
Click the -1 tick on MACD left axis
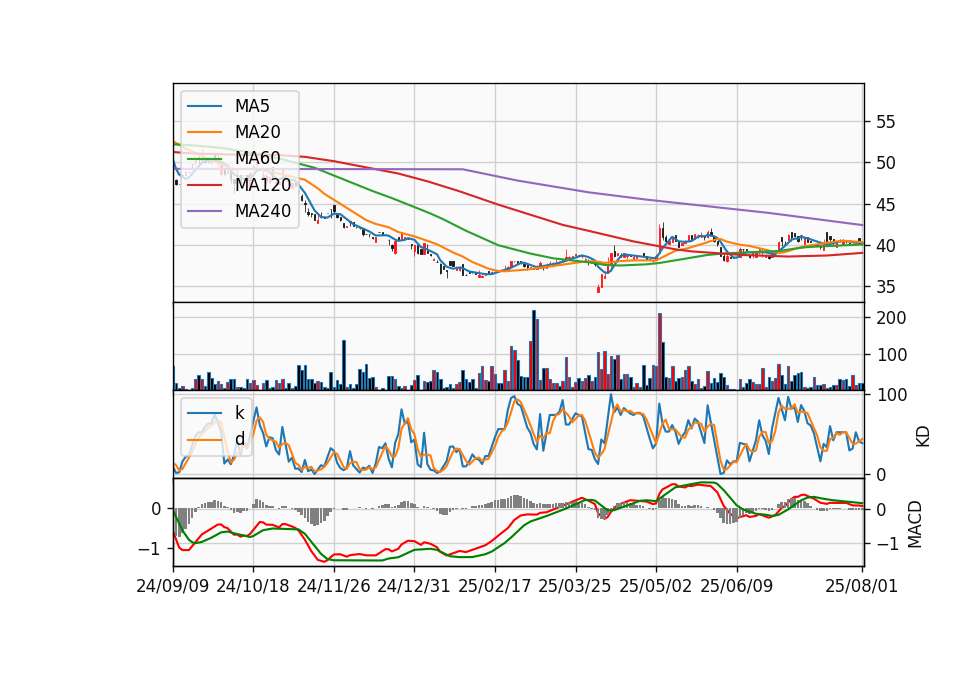150,549
